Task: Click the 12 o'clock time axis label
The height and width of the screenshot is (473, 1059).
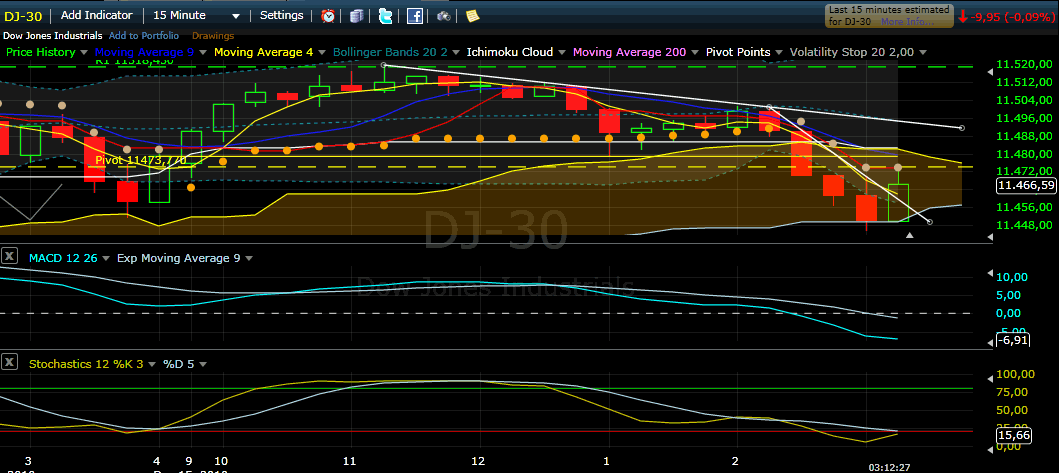Action: coord(478,461)
